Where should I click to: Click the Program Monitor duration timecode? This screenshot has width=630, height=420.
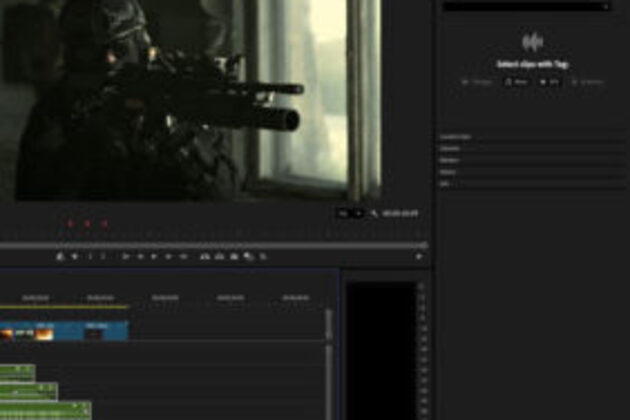click(400, 214)
